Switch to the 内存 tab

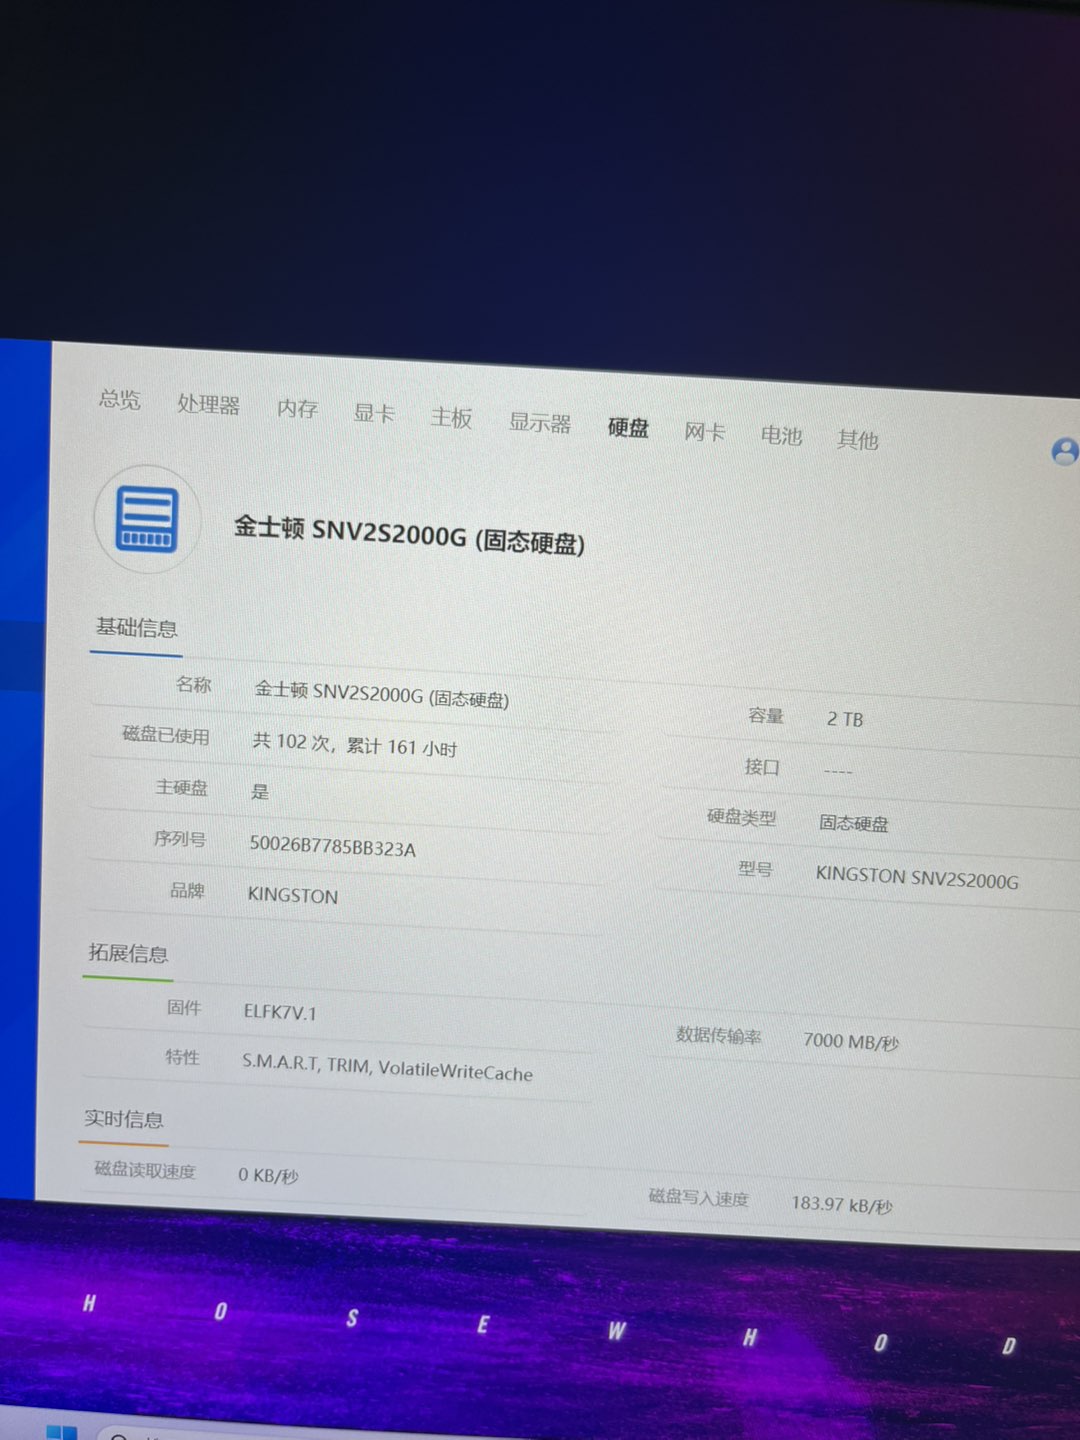pos(297,409)
